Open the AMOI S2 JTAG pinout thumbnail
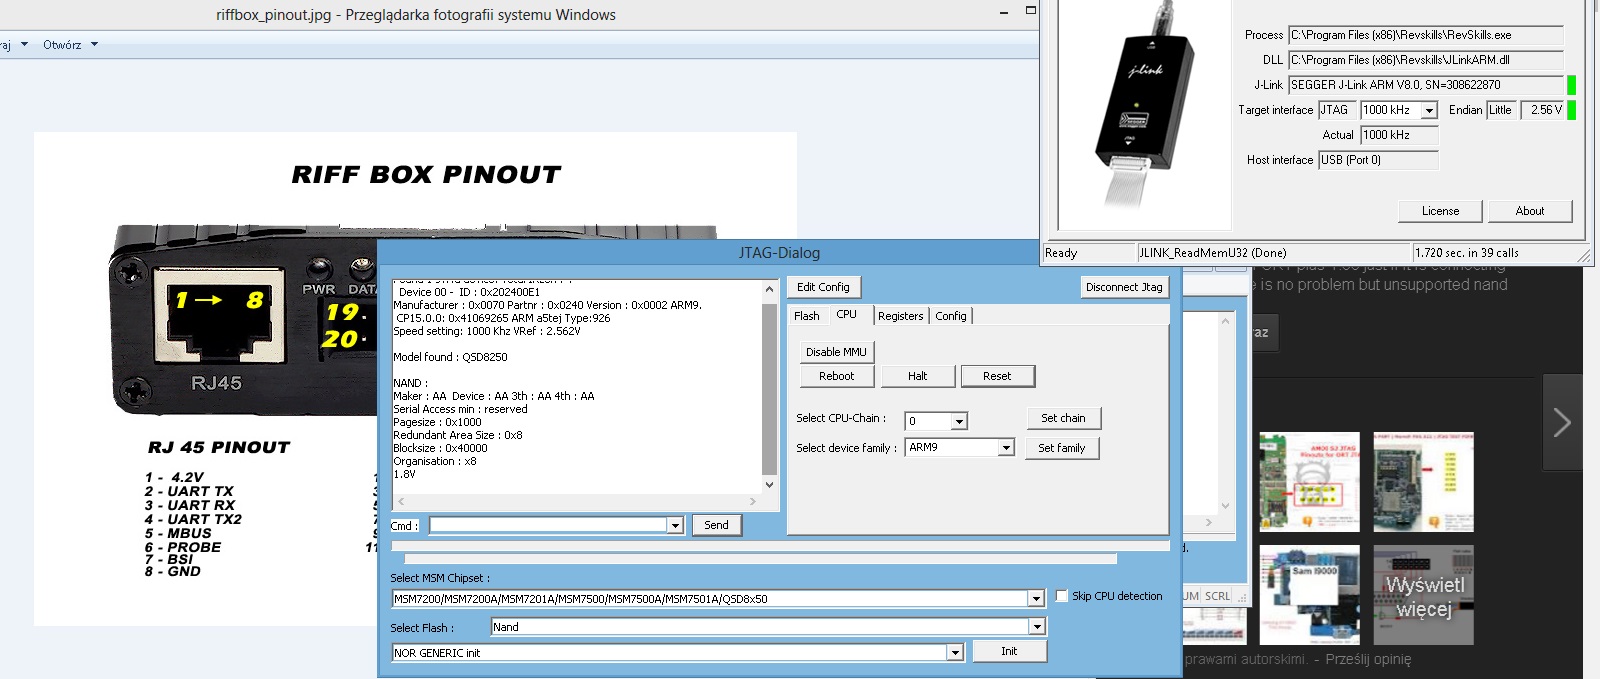The image size is (1600, 679). 1309,482
